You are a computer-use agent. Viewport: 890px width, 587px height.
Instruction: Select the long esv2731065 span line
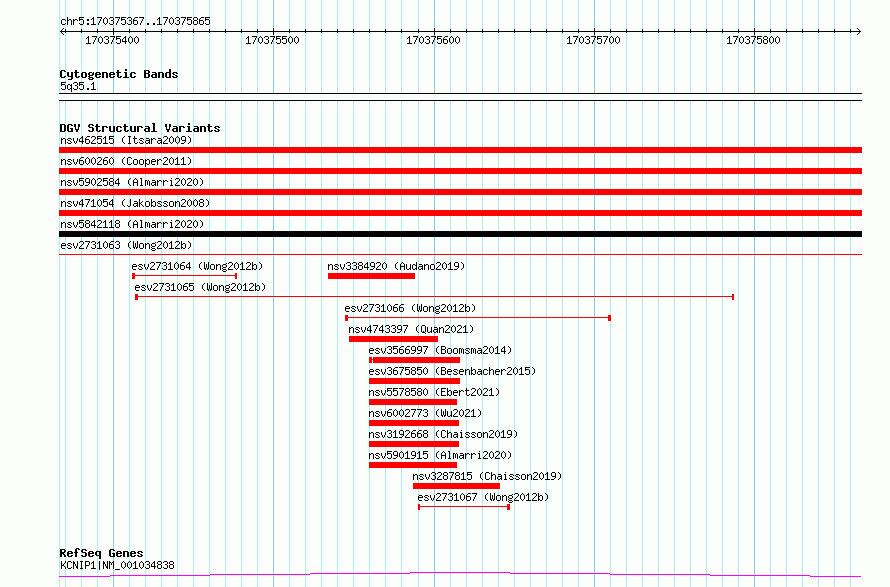[435, 297]
